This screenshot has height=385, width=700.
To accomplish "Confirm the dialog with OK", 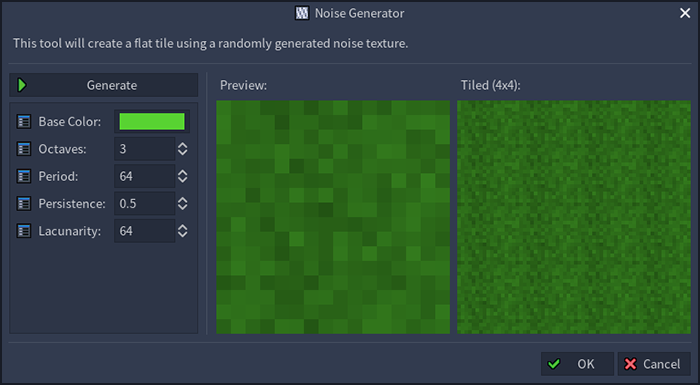I will click(x=577, y=364).
